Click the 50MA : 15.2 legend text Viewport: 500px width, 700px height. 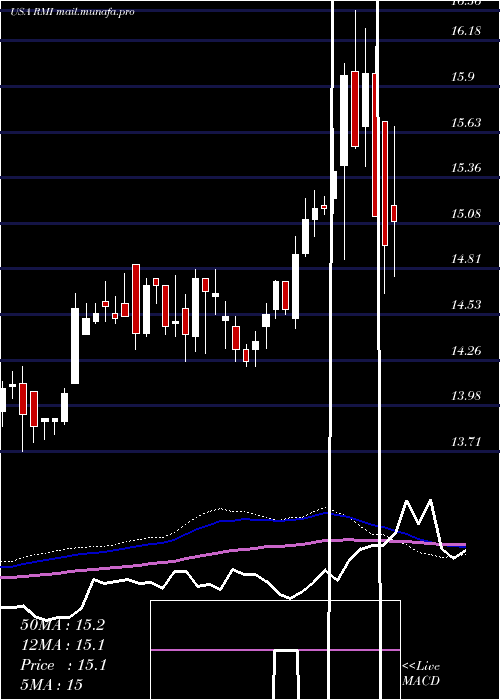[62, 625]
